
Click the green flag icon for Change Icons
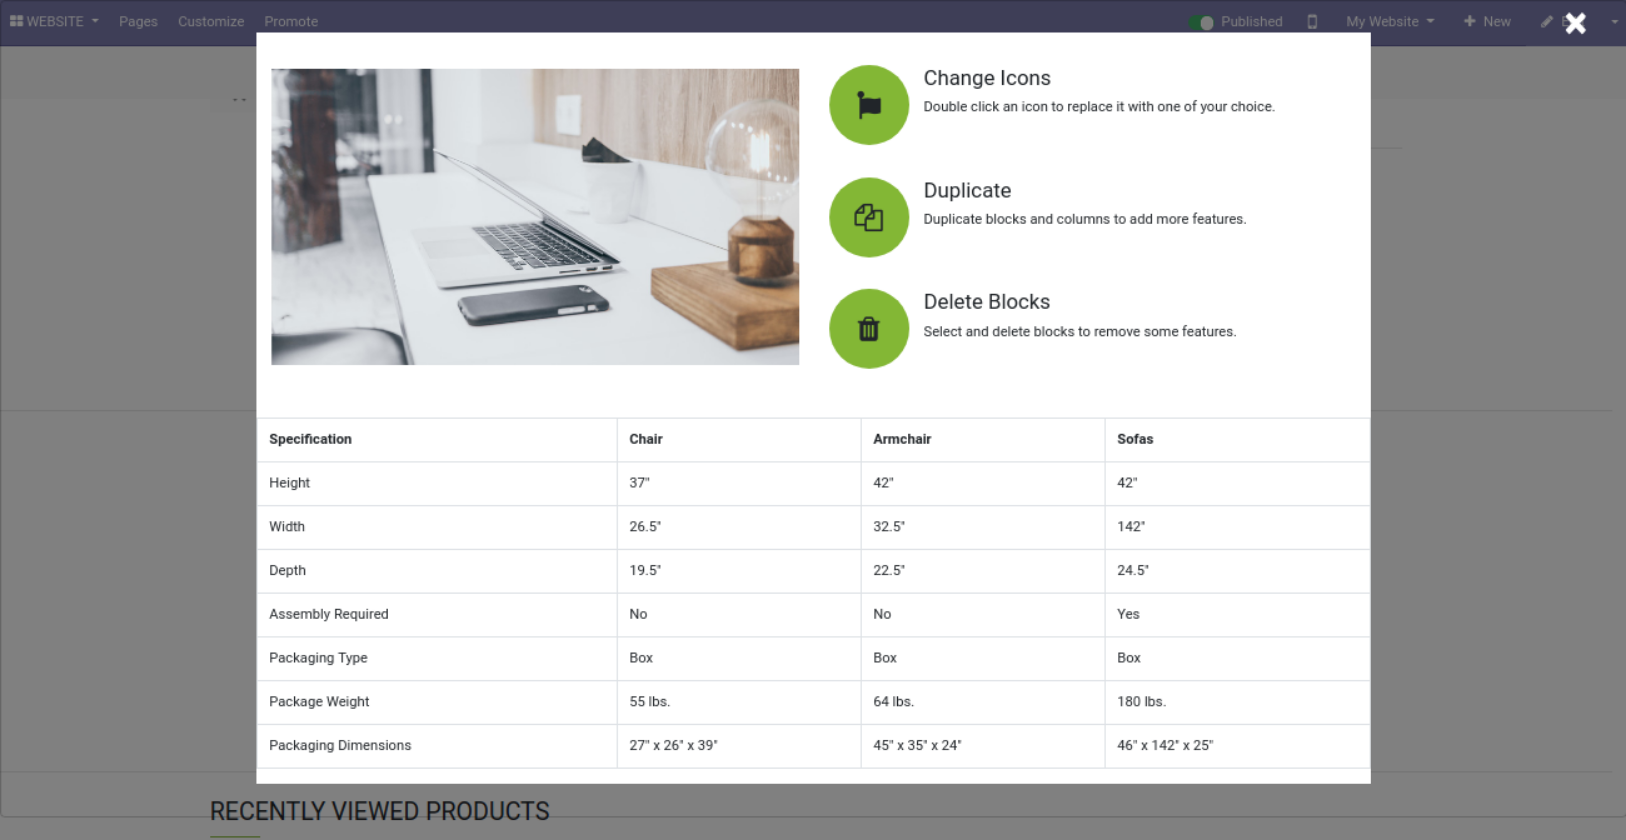tap(868, 105)
